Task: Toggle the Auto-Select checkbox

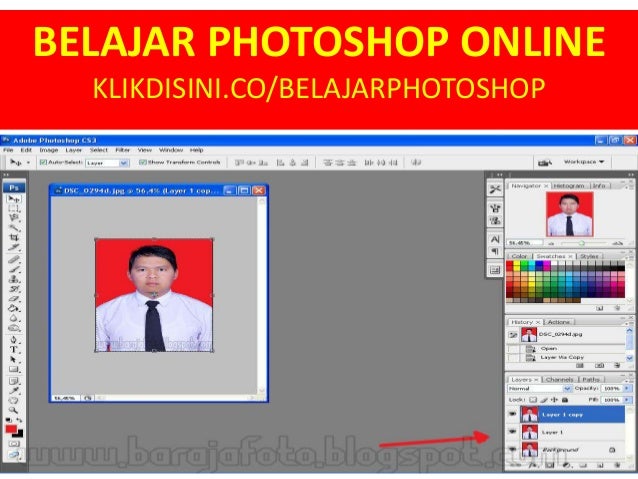Action: [43, 162]
